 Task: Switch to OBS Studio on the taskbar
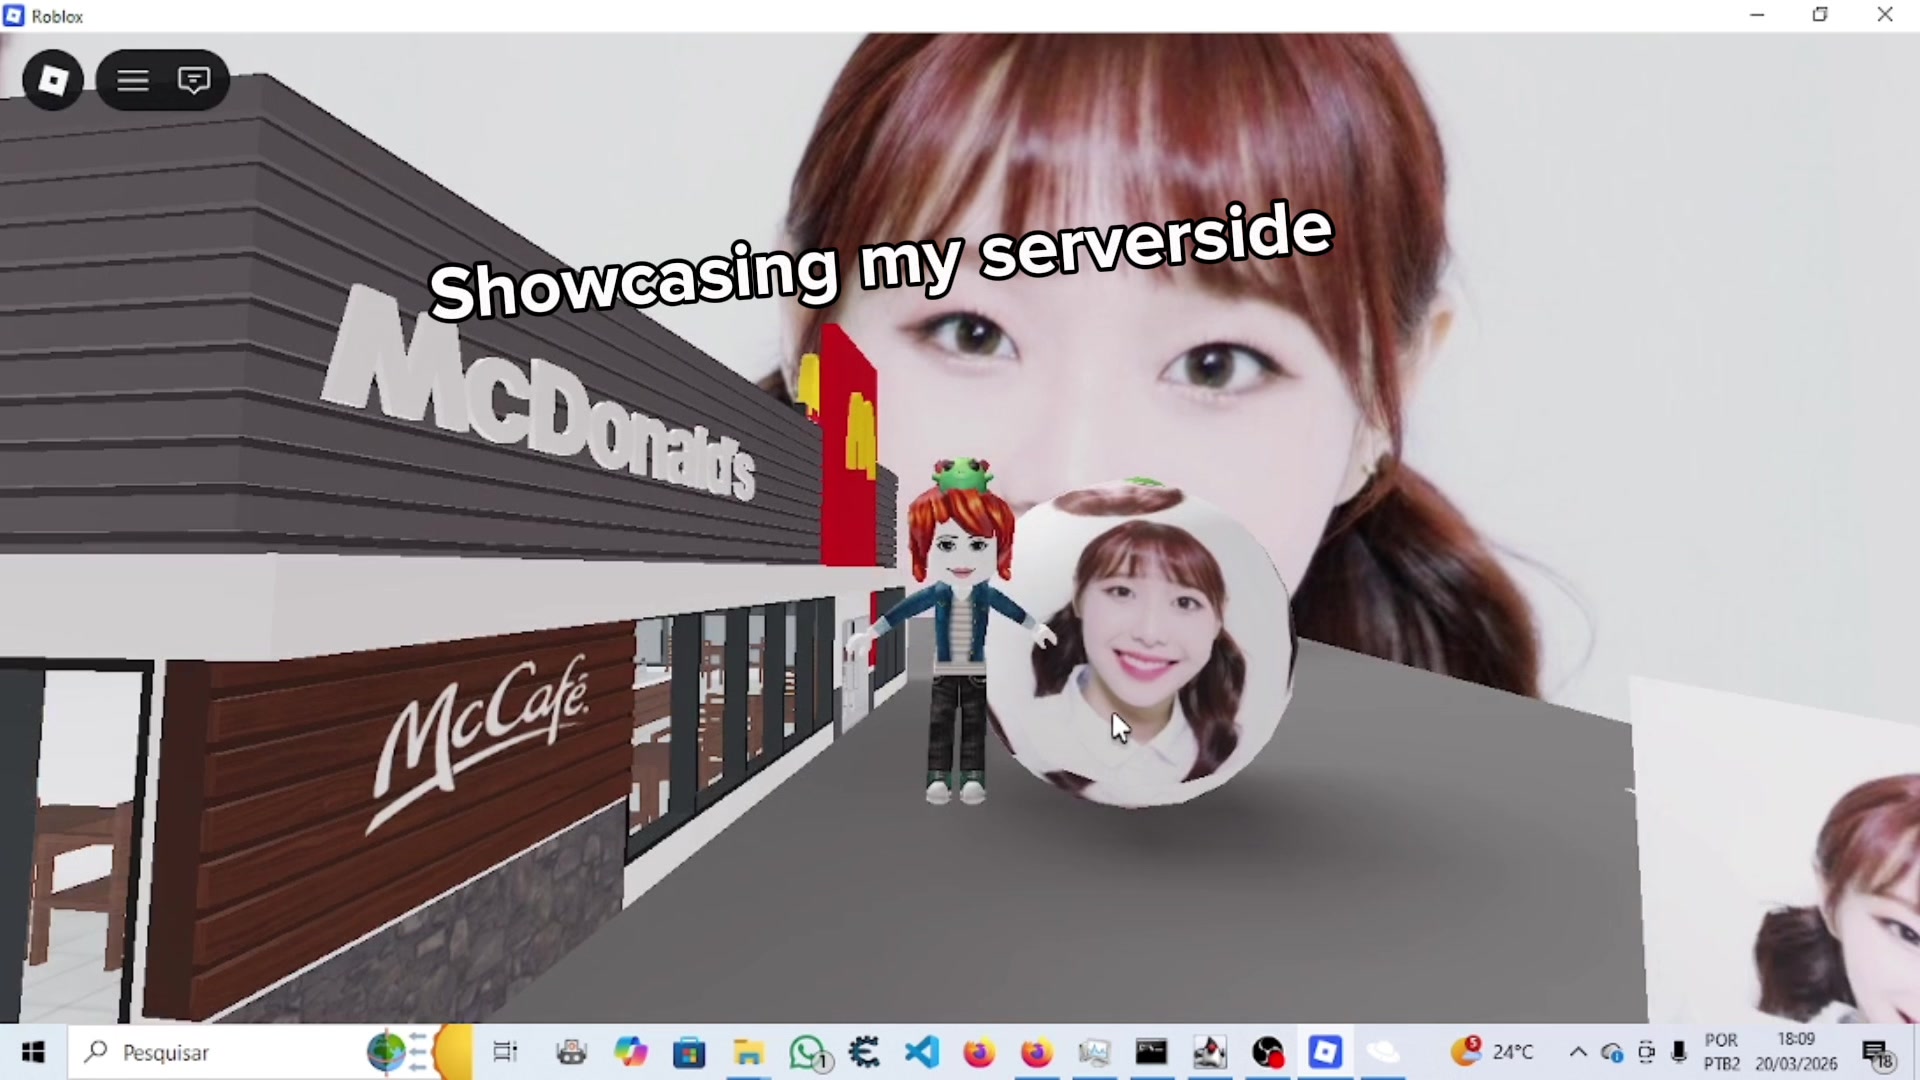1267,1052
